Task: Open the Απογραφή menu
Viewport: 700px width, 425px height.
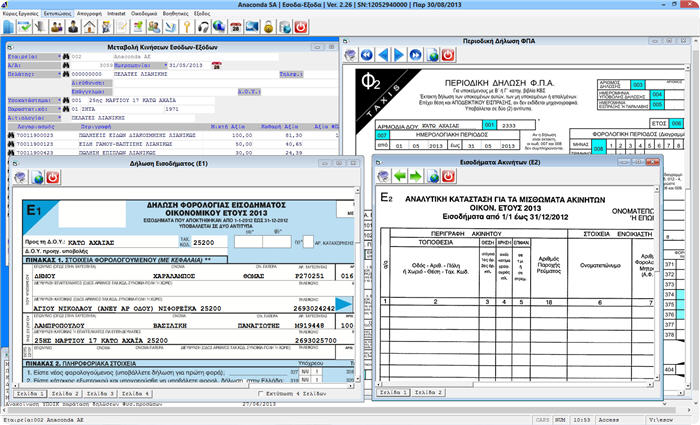Action: coord(89,14)
